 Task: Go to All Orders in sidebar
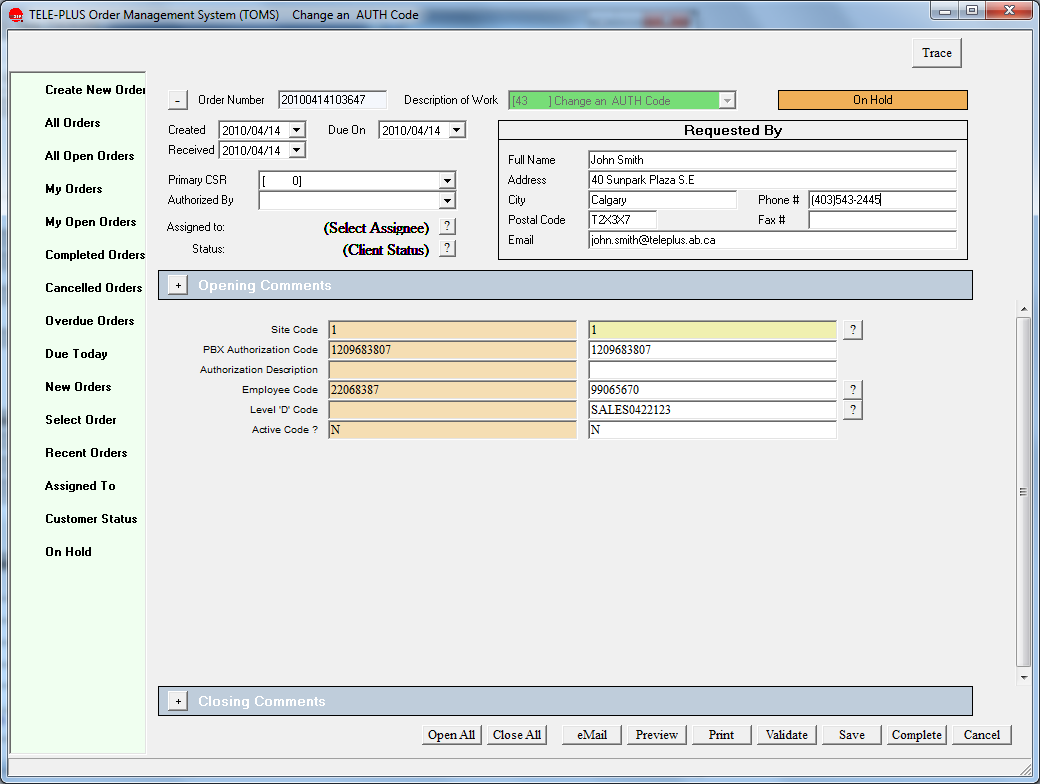tap(73, 123)
